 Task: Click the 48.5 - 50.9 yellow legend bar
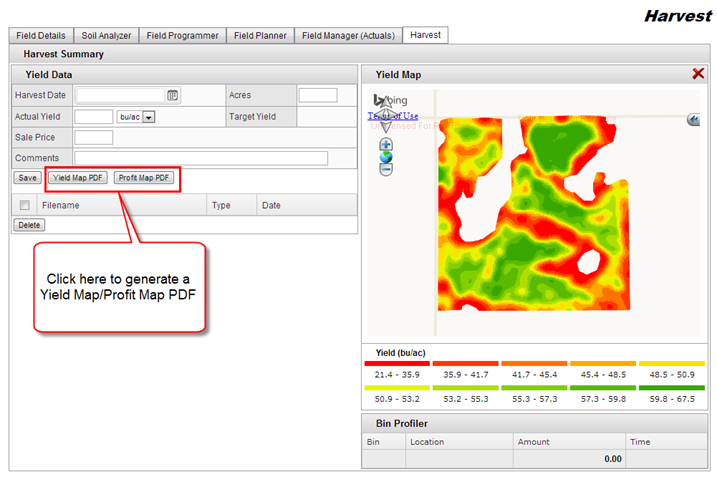pyautogui.click(x=672, y=364)
